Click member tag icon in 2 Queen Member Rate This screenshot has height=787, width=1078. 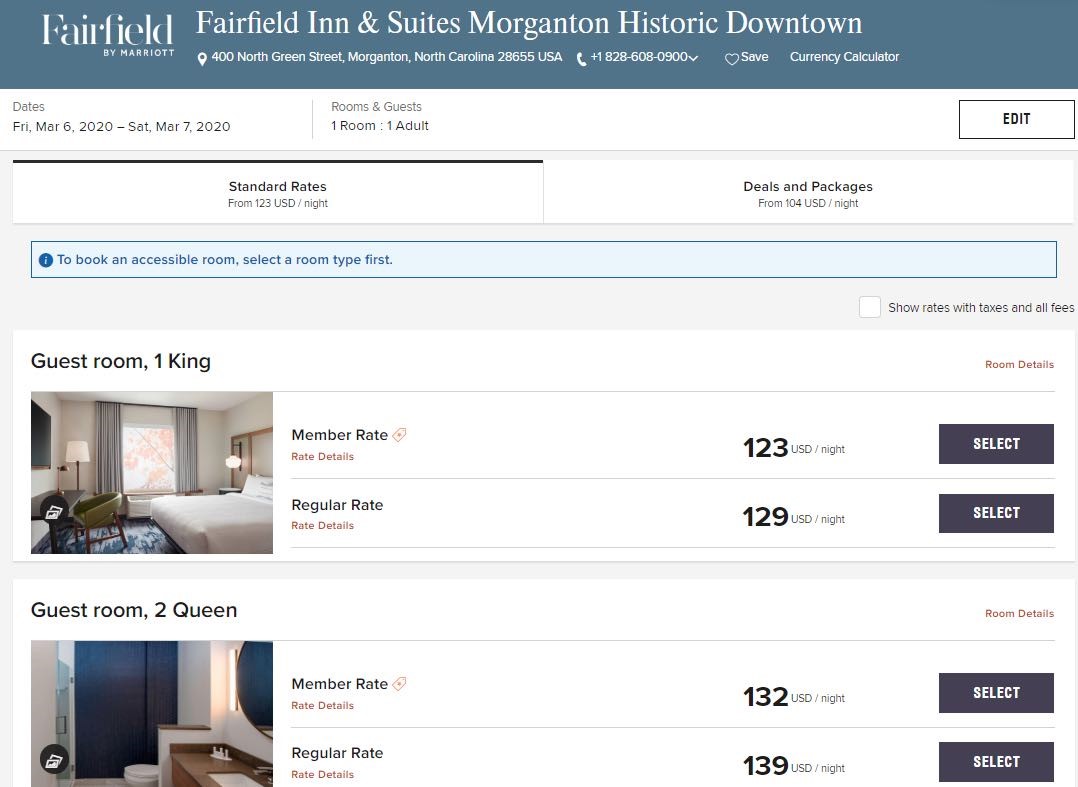(399, 683)
